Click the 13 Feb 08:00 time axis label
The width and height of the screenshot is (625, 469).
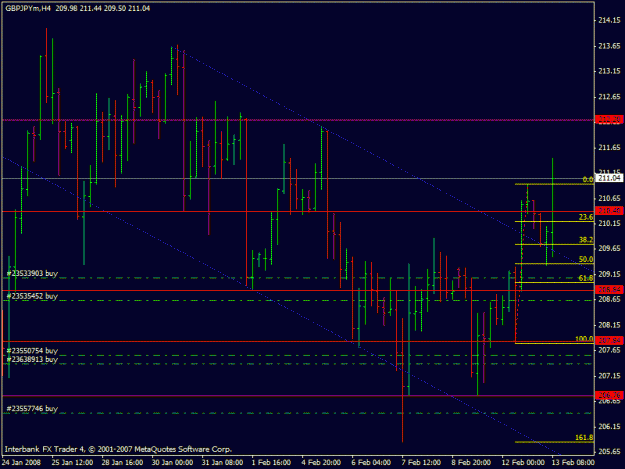coord(573,462)
